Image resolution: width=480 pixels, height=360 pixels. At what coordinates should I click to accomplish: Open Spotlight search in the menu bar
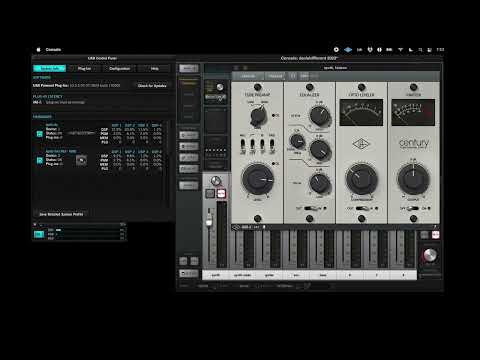pos(420,50)
